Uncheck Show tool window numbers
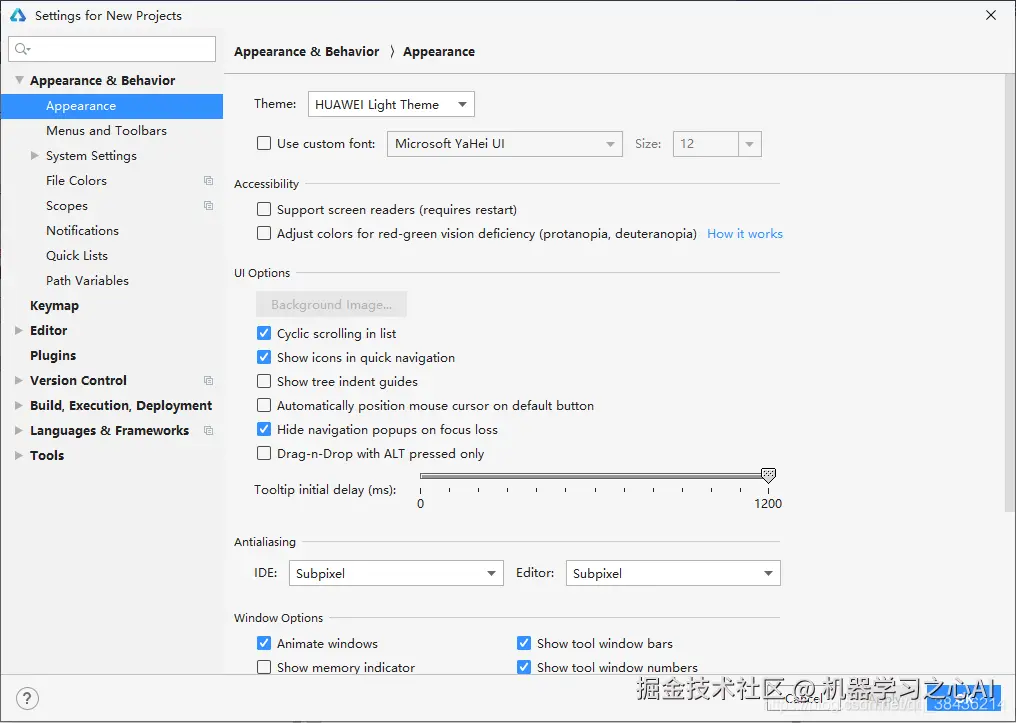The image size is (1016, 723). click(524, 667)
